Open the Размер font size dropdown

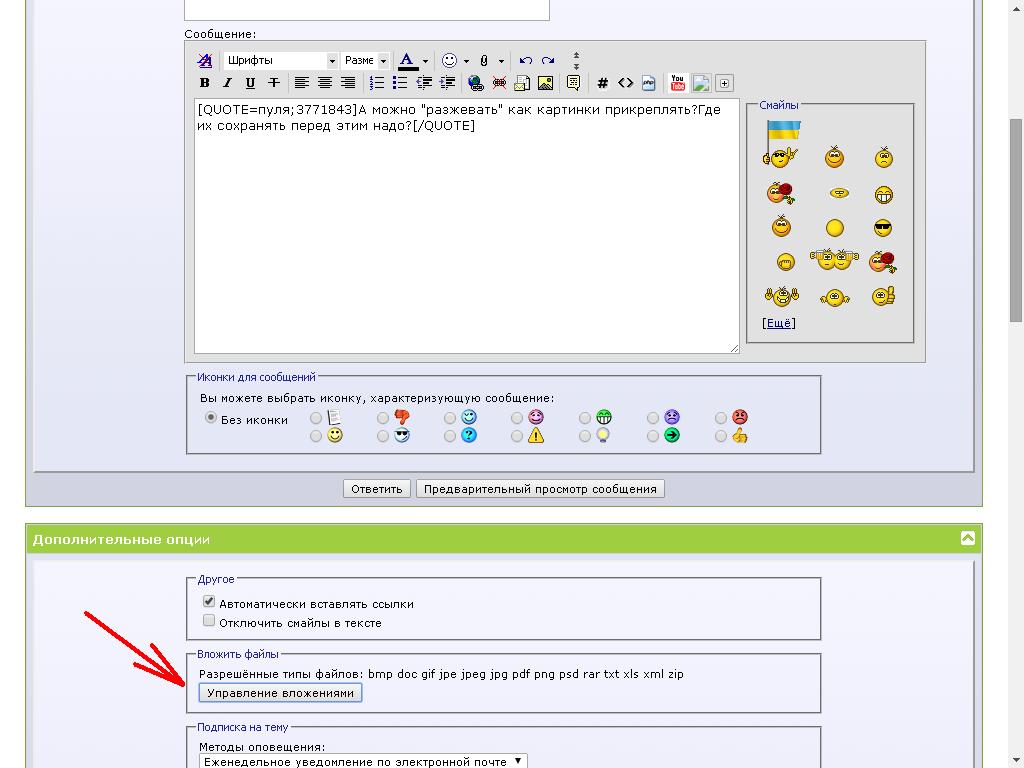pyautogui.click(x=365, y=61)
